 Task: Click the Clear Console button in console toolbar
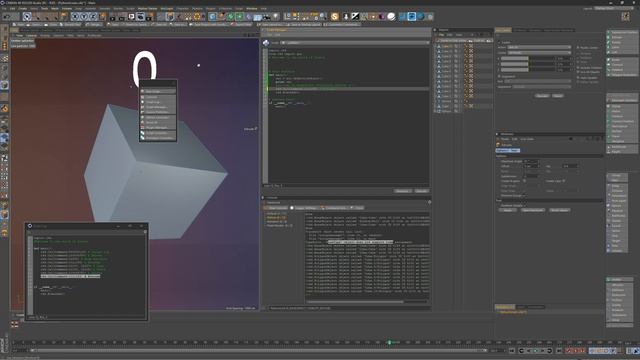pos(277,208)
